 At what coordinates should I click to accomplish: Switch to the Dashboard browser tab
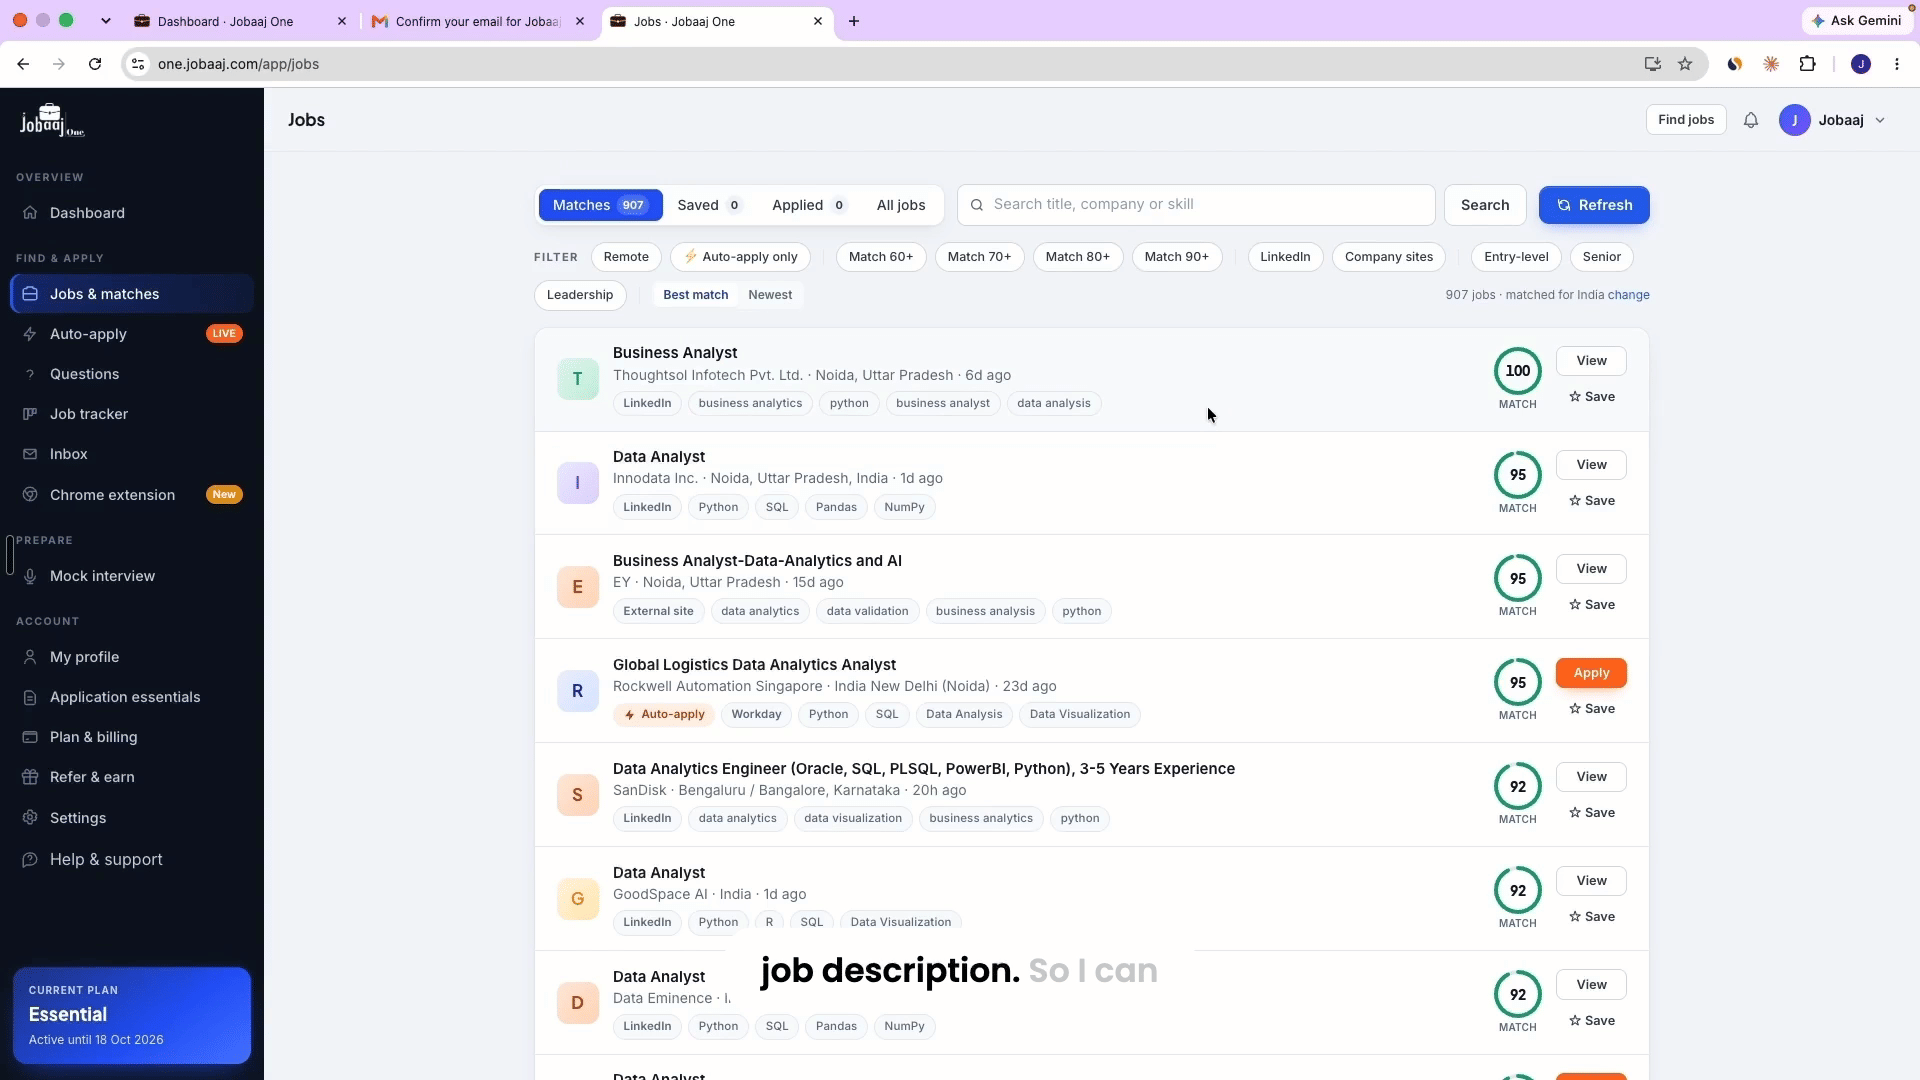(x=240, y=21)
